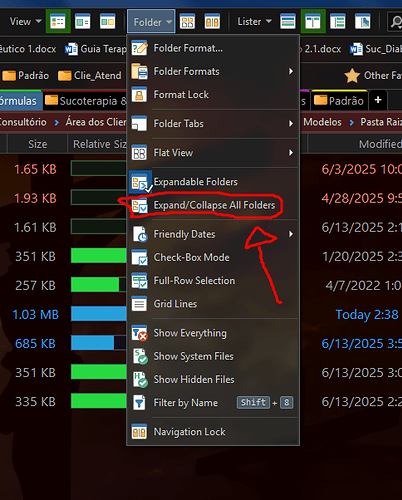The width and height of the screenshot is (402, 500).
Task: Click the folder tree pane toolbar icon
Action: coord(338,22)
